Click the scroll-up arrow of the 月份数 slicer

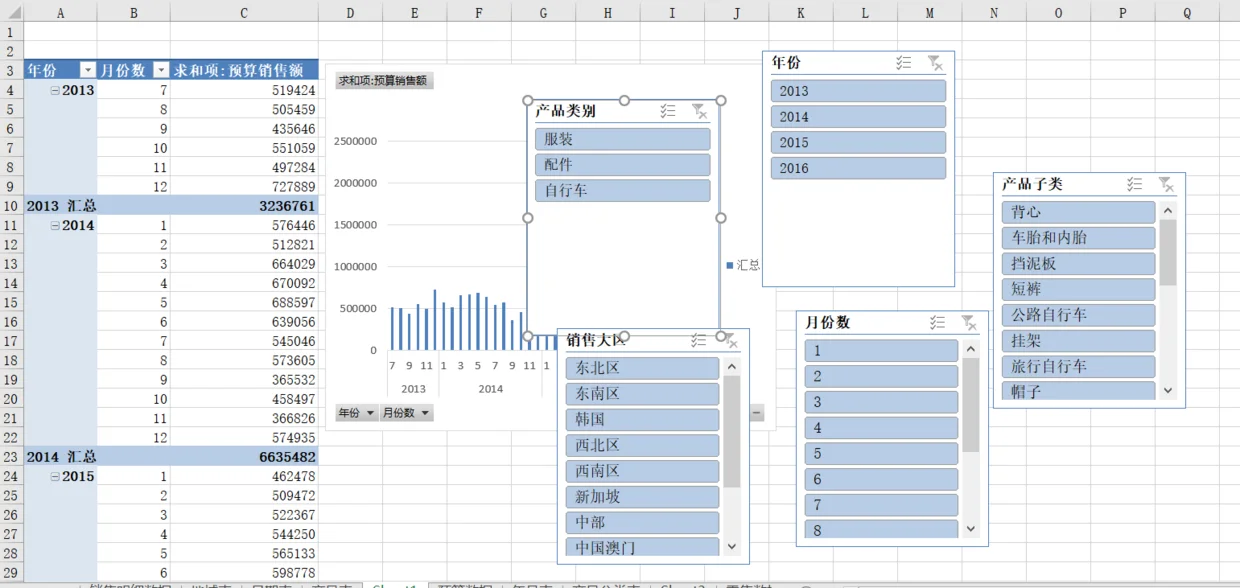click(x=970, y=350)
